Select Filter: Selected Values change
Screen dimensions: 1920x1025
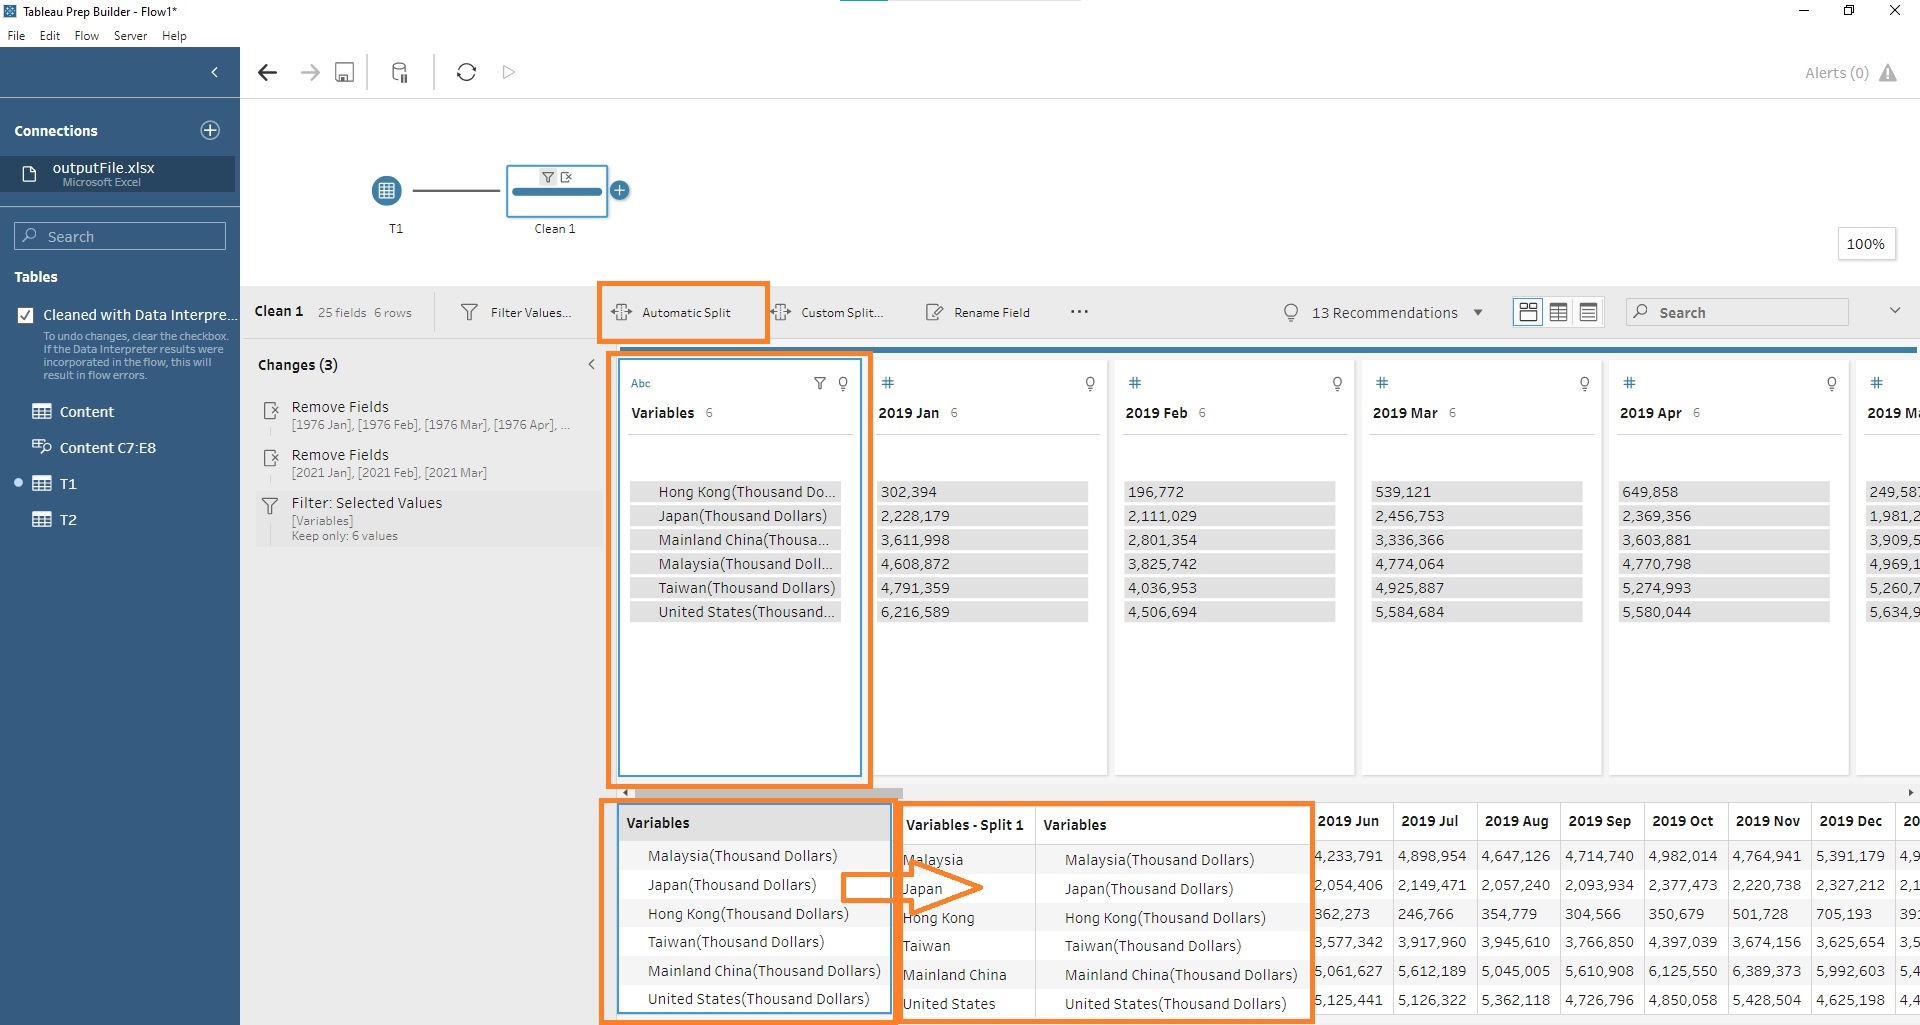(430, 518)
